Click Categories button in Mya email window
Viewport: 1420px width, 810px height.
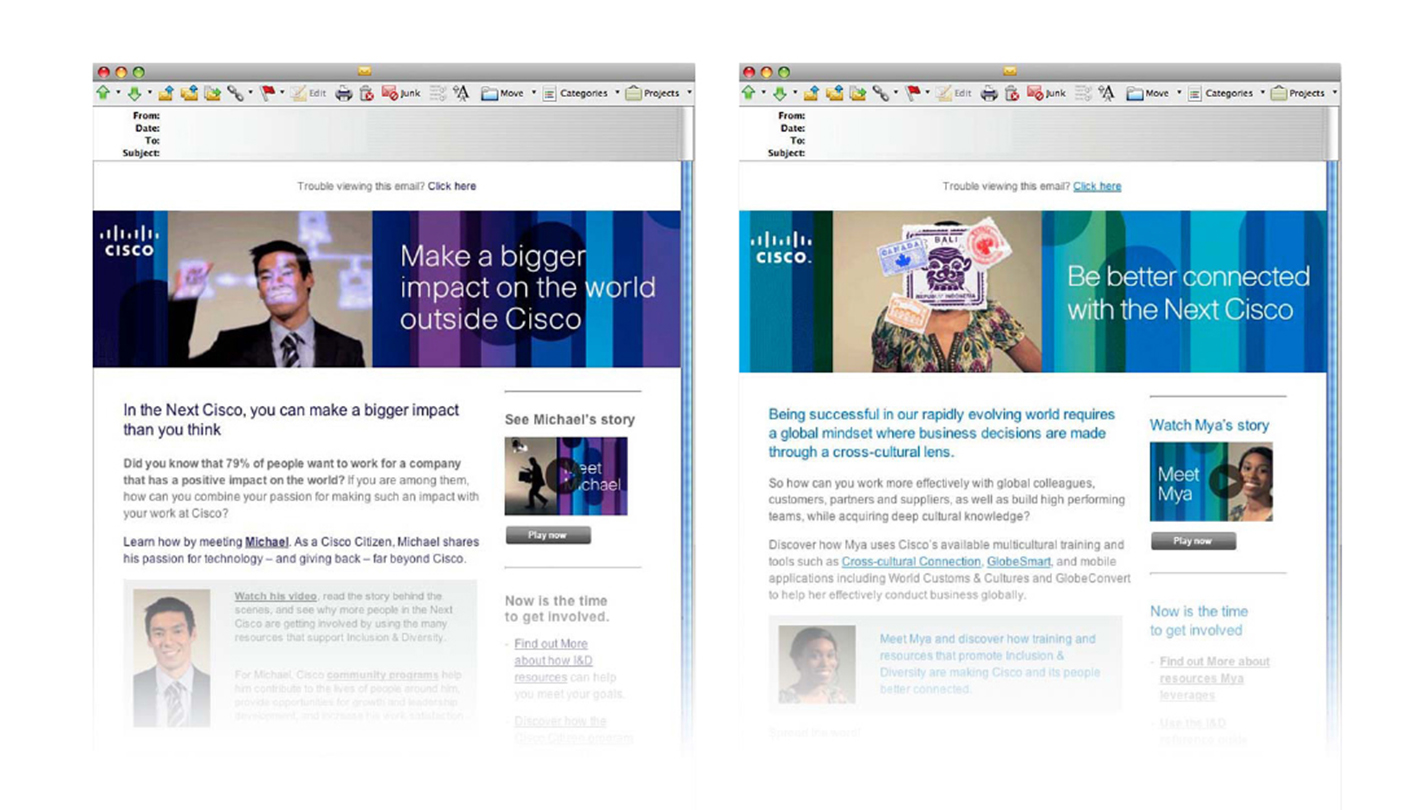pos(1221,93)
